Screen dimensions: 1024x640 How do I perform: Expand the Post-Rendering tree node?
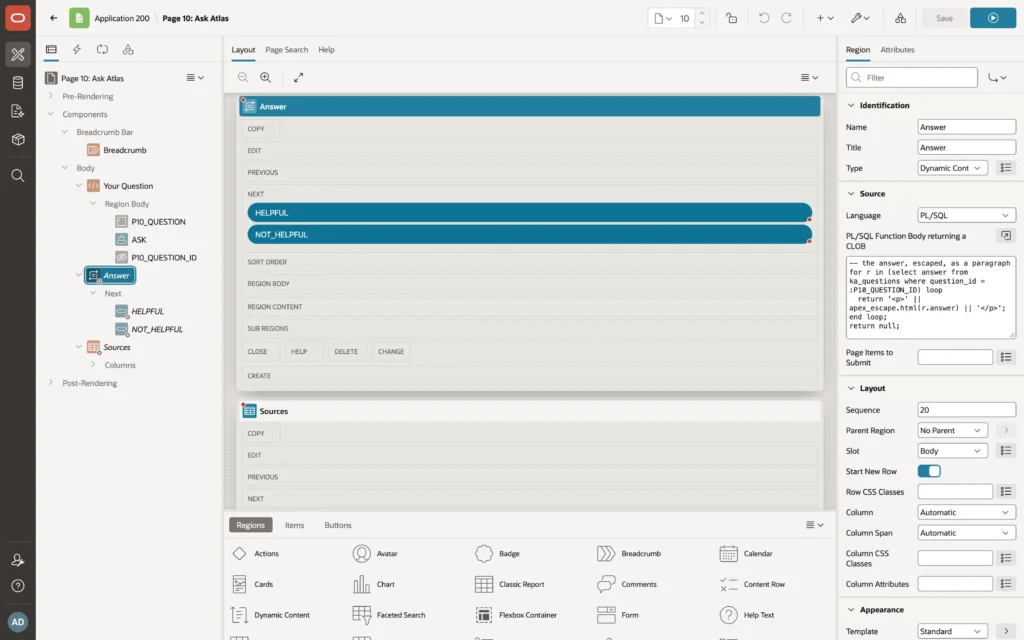click(x=50, y=383)
